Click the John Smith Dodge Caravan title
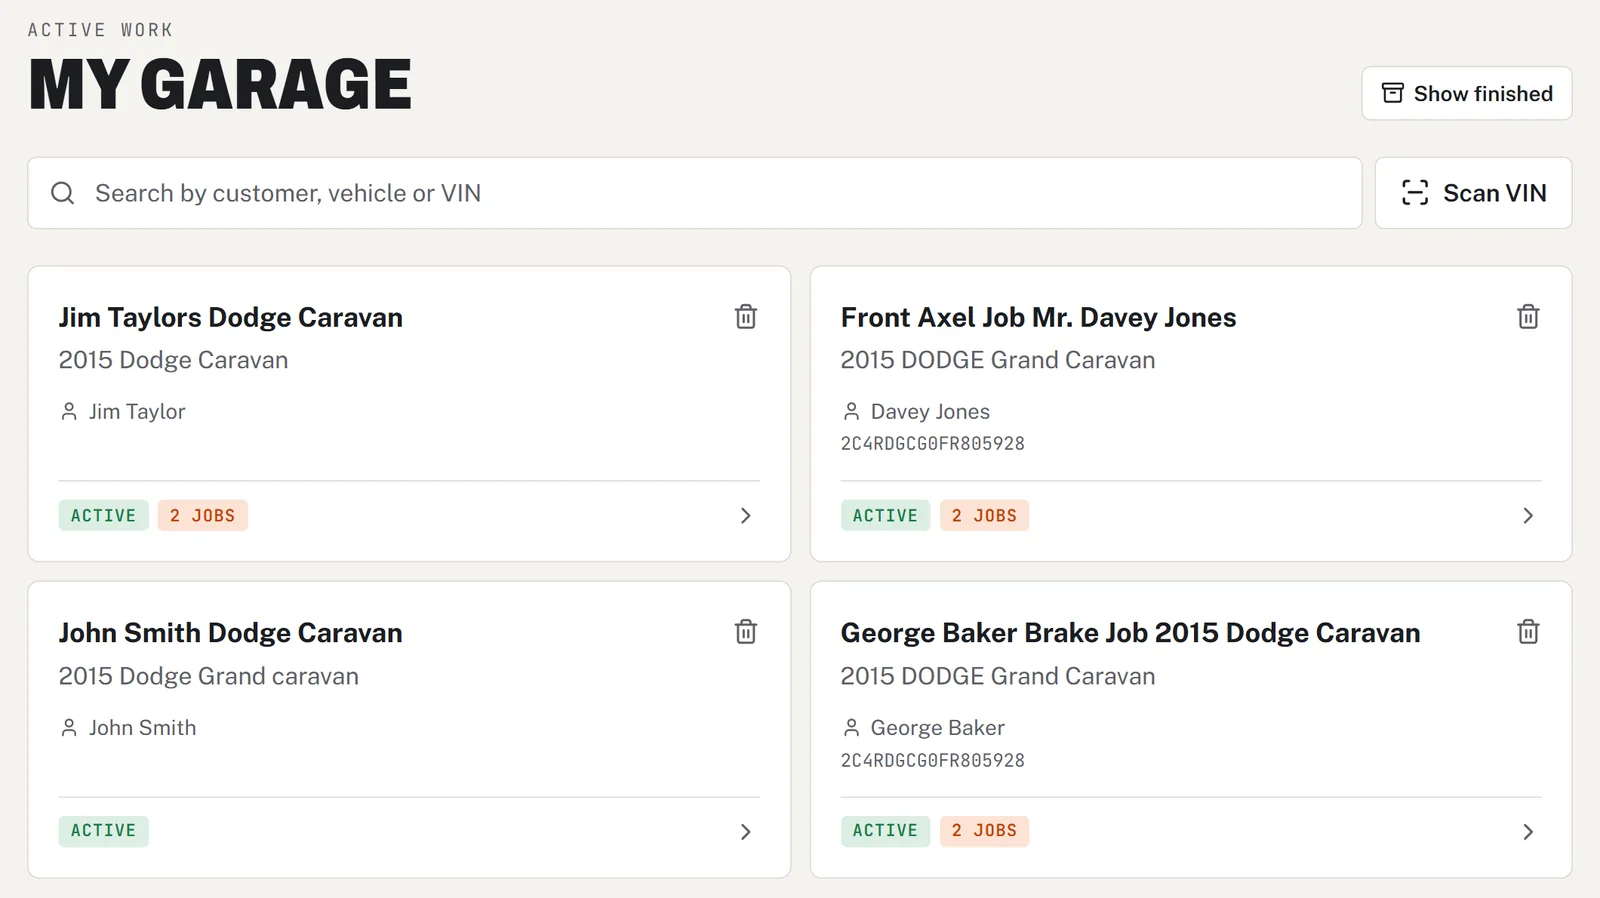 [230, 633]
